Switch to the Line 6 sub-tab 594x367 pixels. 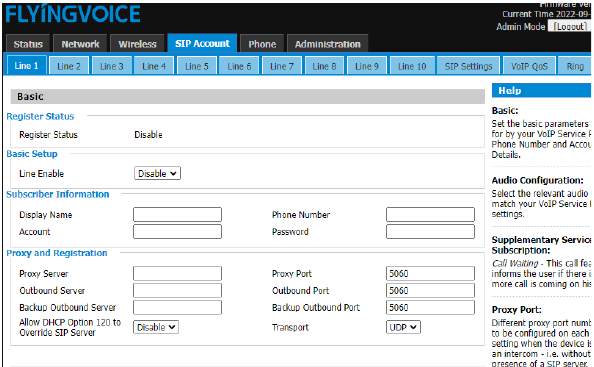(239, 66)
